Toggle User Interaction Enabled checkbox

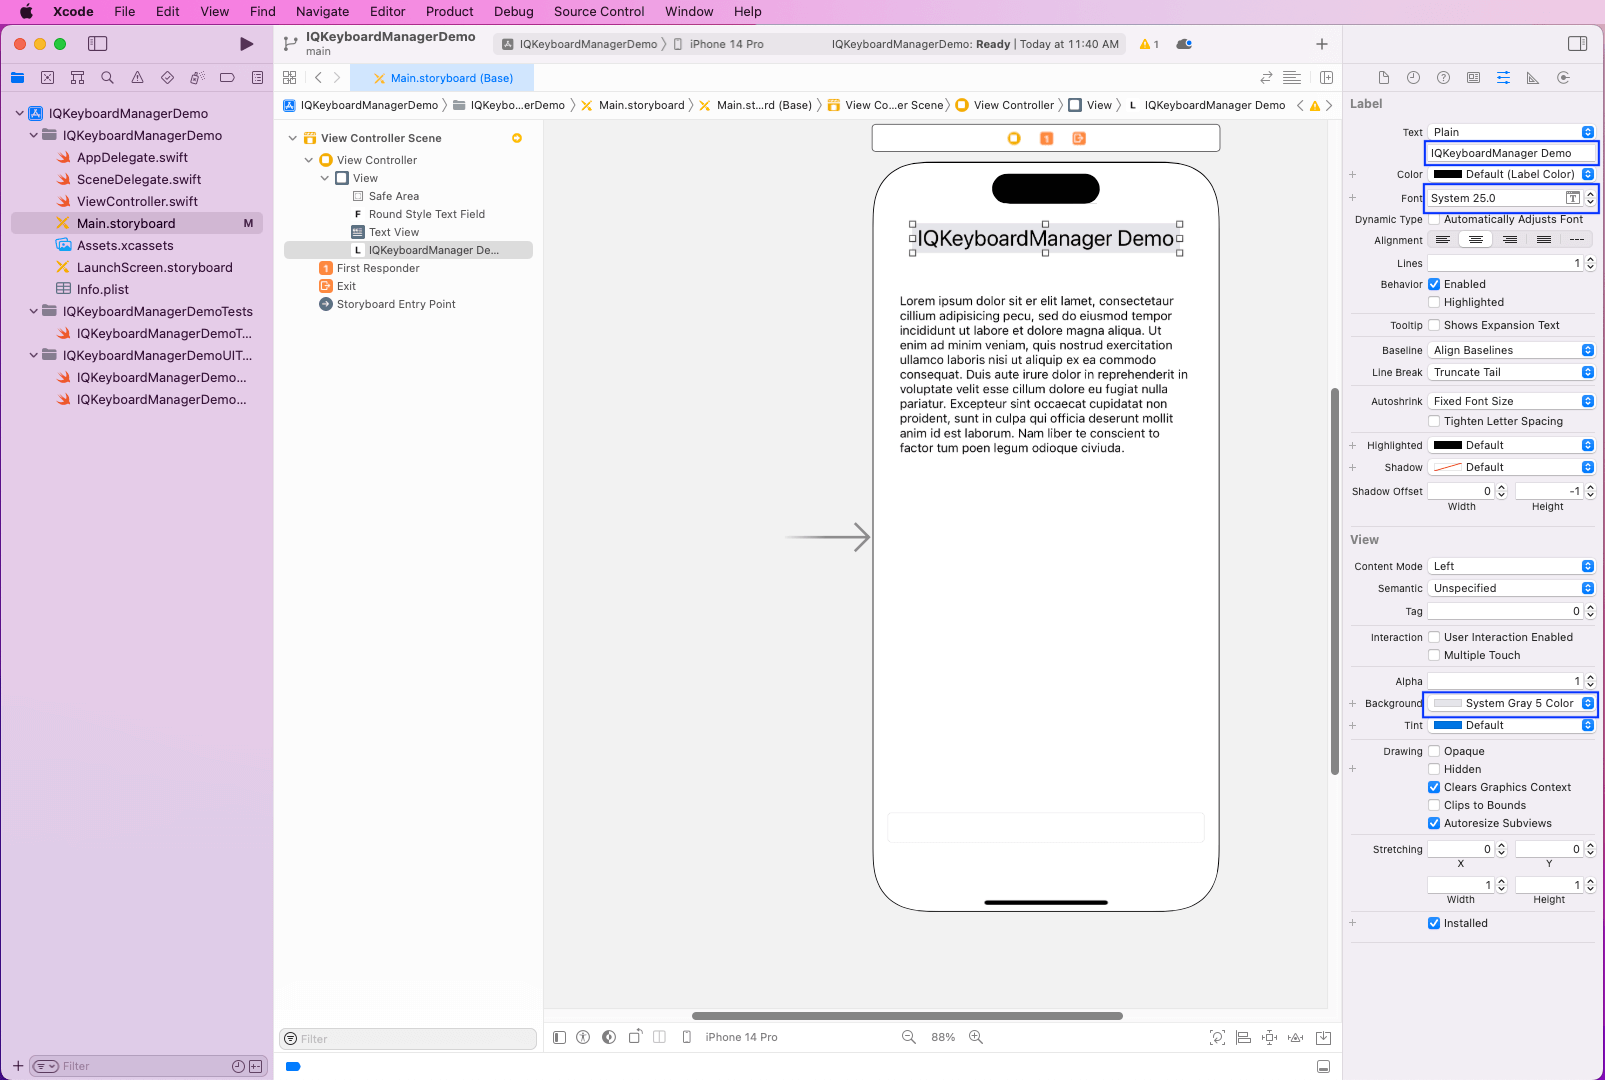pos(1434,637)
